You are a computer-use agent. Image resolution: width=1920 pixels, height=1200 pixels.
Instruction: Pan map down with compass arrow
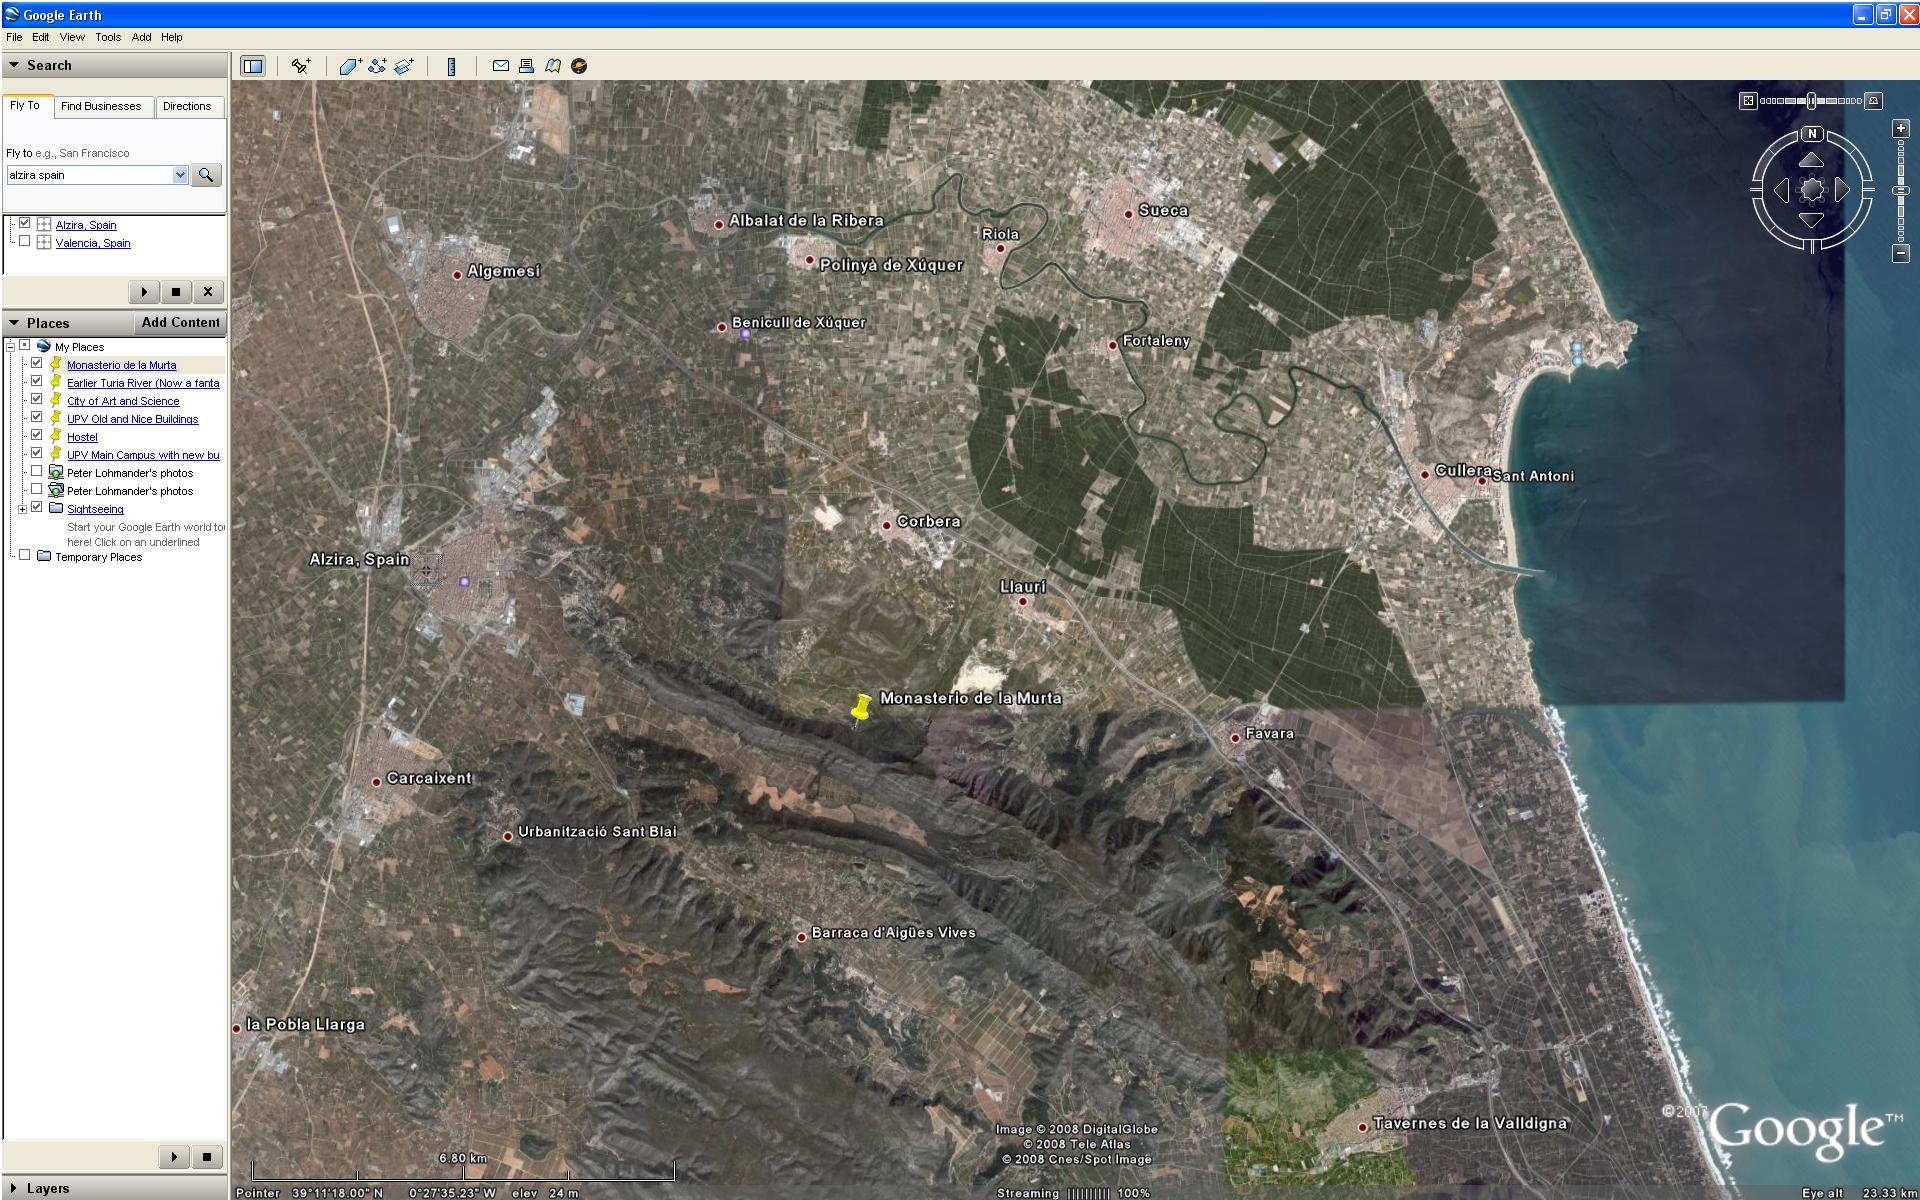click(1812, 220)
